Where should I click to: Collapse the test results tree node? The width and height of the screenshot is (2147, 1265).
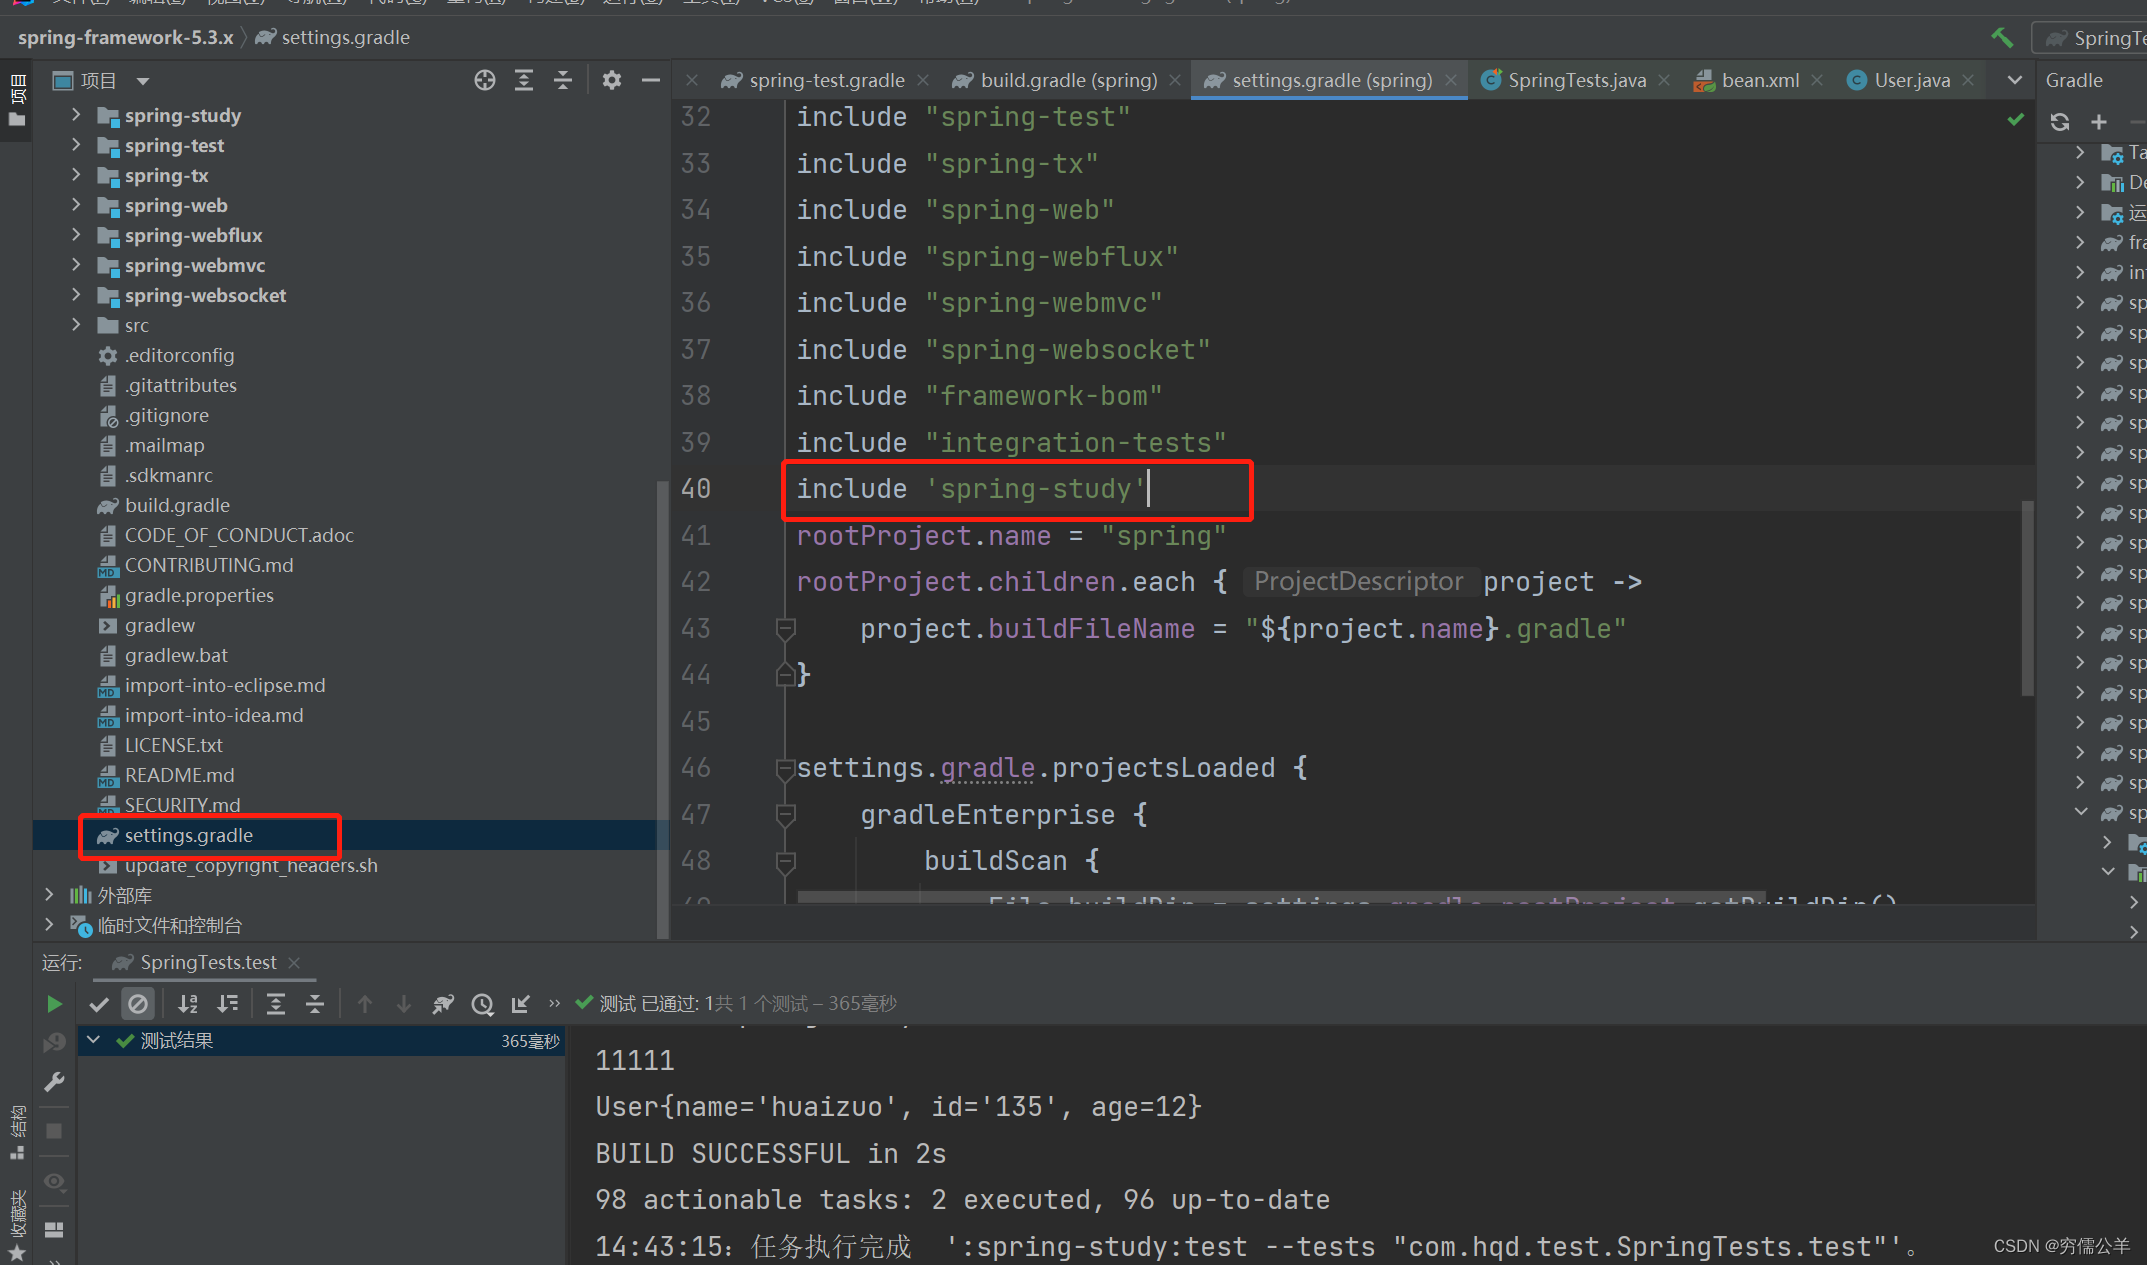(93, 1040)
